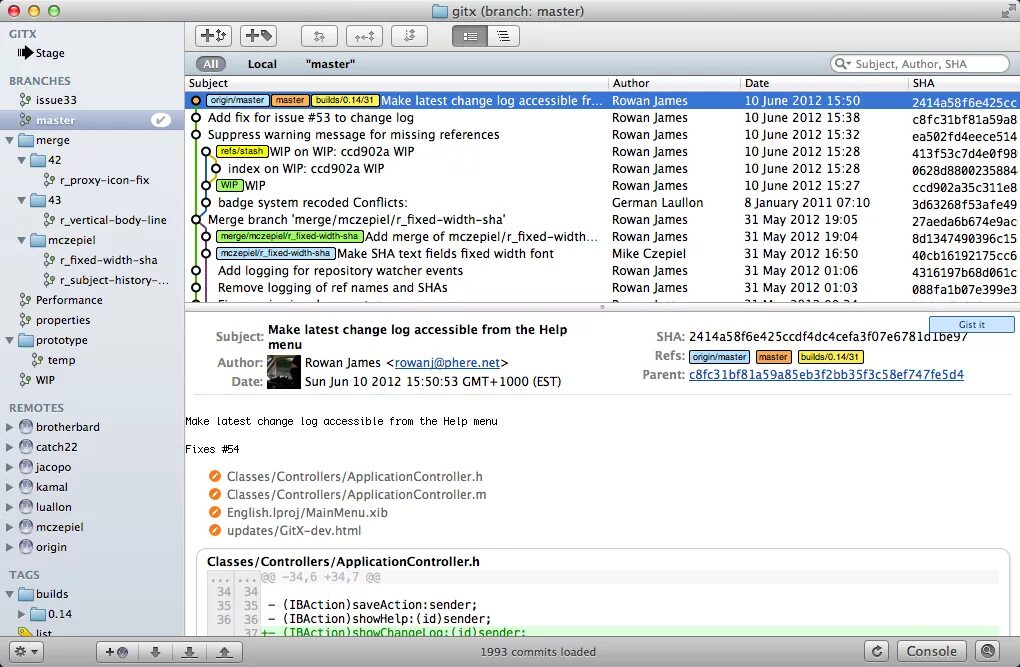1020x667 pixels.
Task: Switch to detailed list view mode
Action: click(470, 36)
